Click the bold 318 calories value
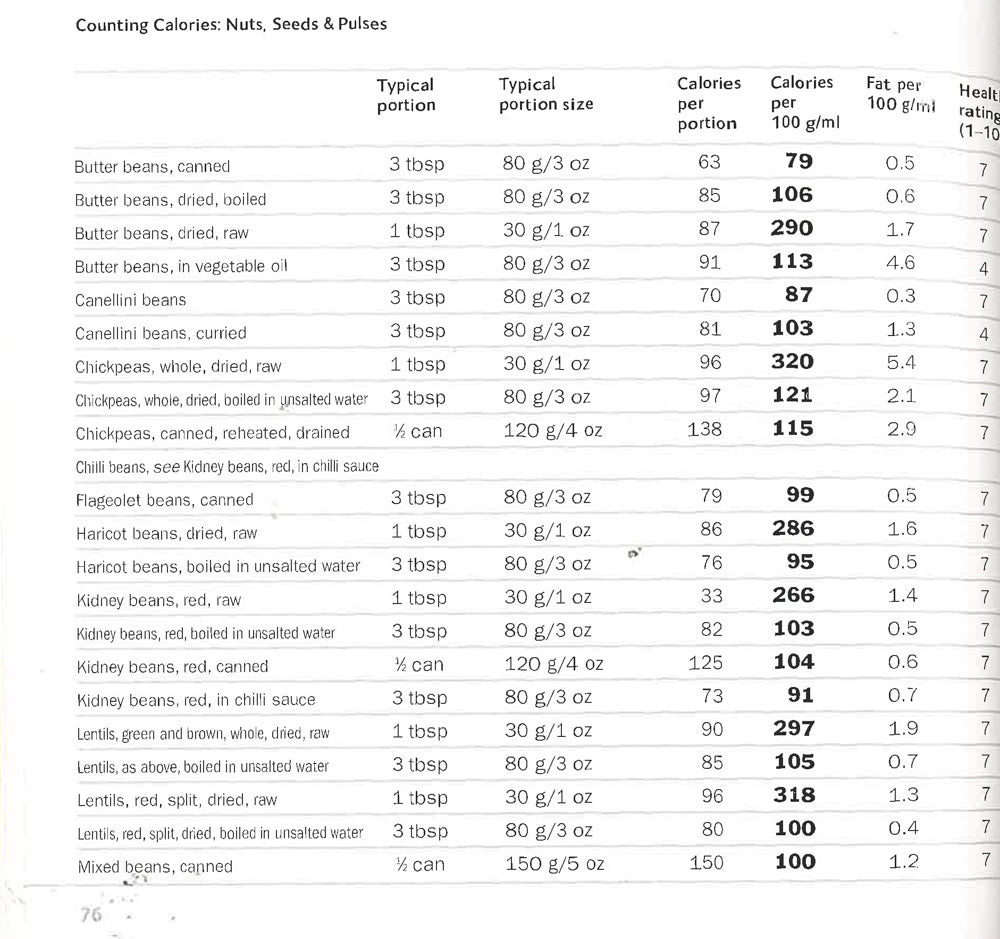This screenshot has height=939, width=1000. 794,795
